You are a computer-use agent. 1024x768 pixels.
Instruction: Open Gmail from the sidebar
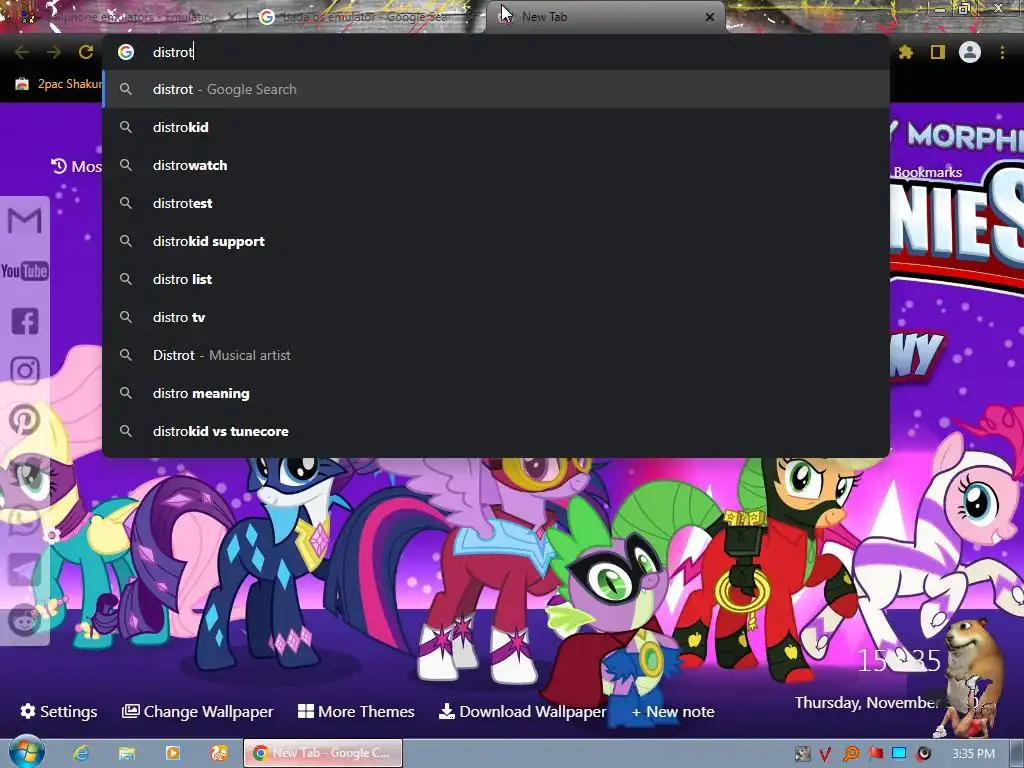click(x=25, y=221)
